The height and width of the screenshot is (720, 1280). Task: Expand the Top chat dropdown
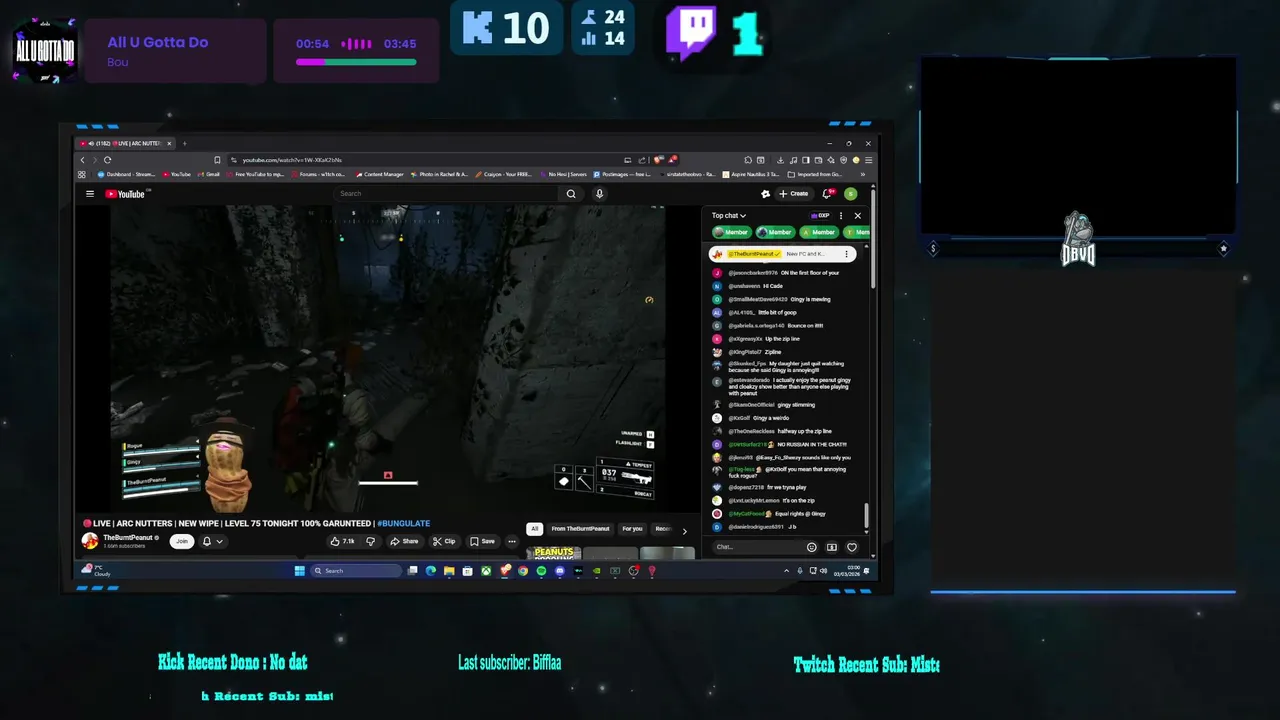(729, 216)
